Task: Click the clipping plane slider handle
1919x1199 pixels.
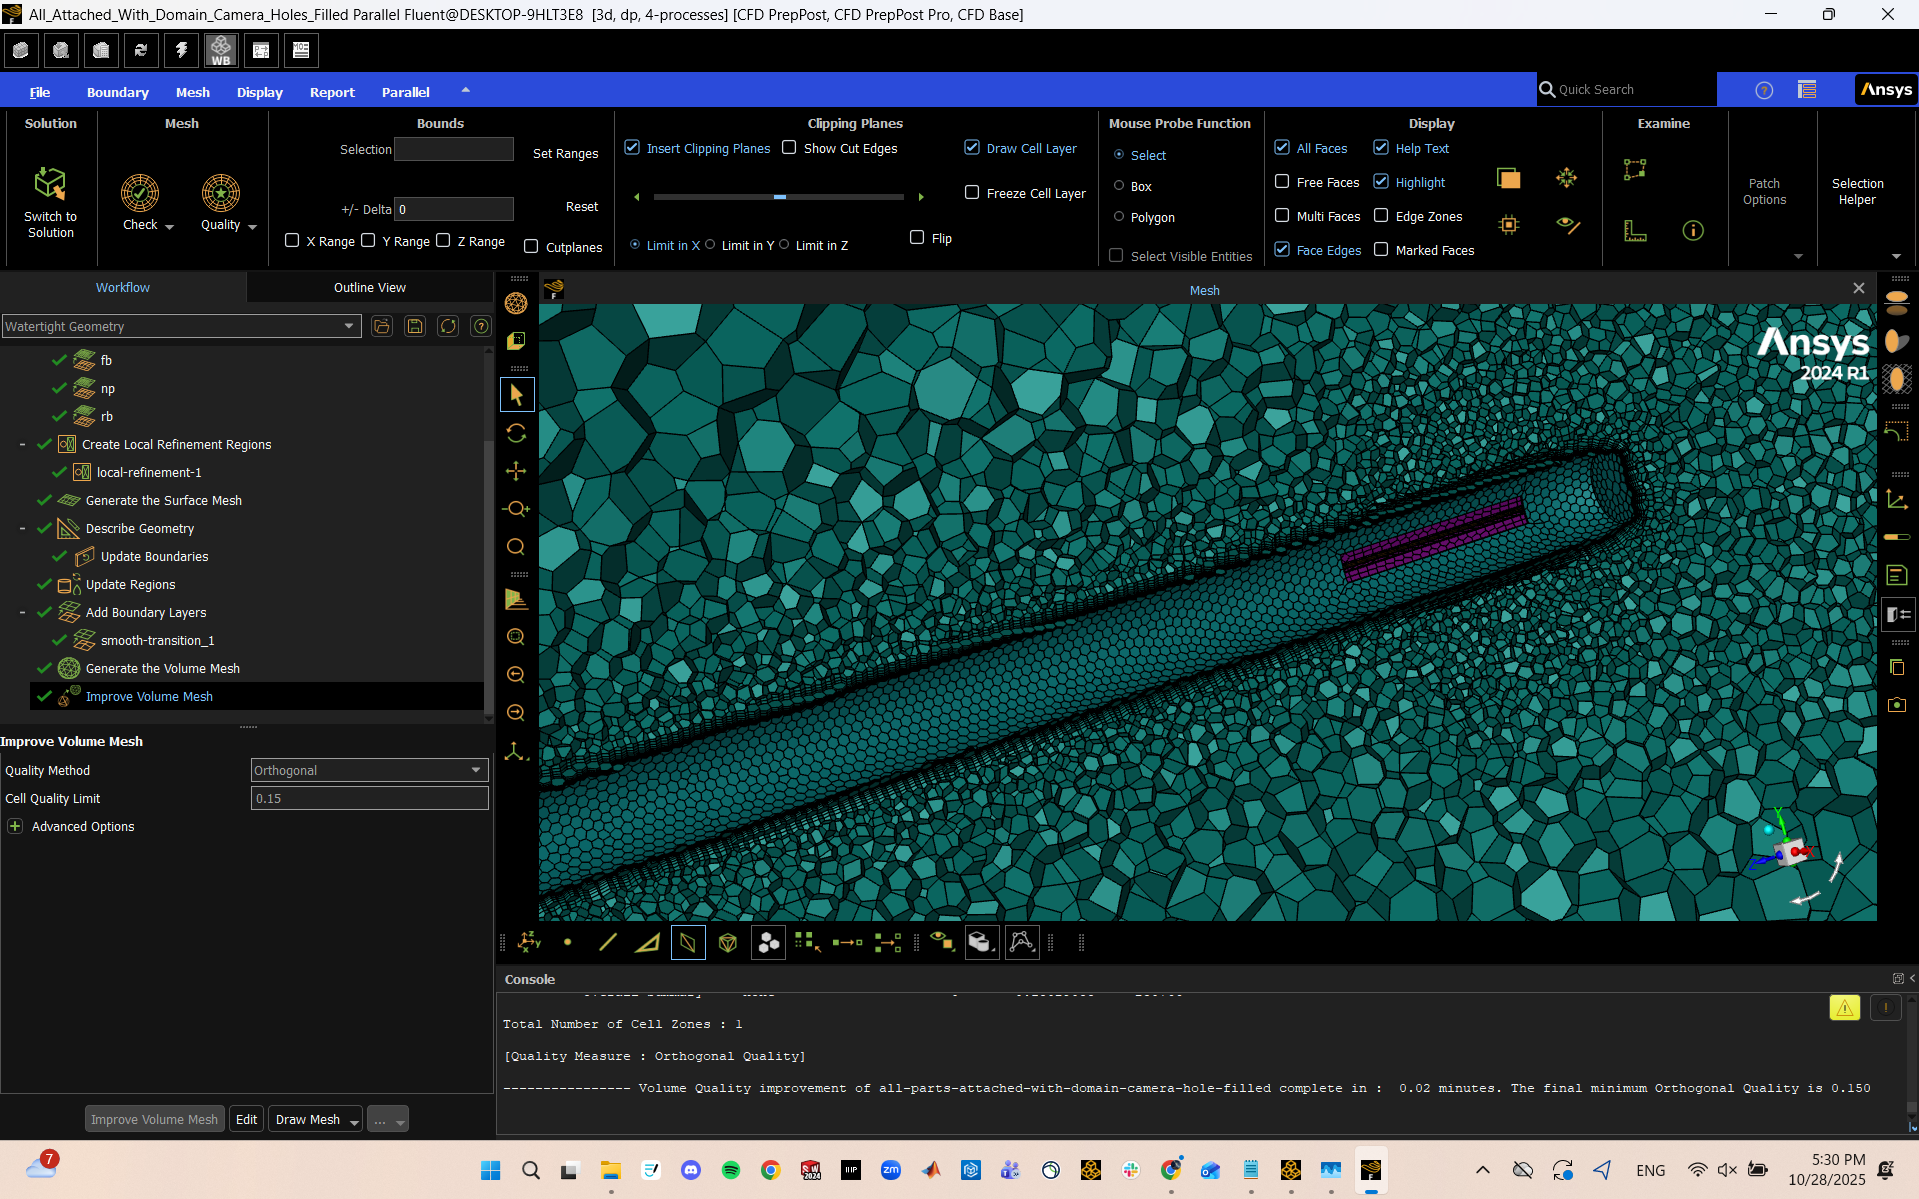Action: pos(779,197)
